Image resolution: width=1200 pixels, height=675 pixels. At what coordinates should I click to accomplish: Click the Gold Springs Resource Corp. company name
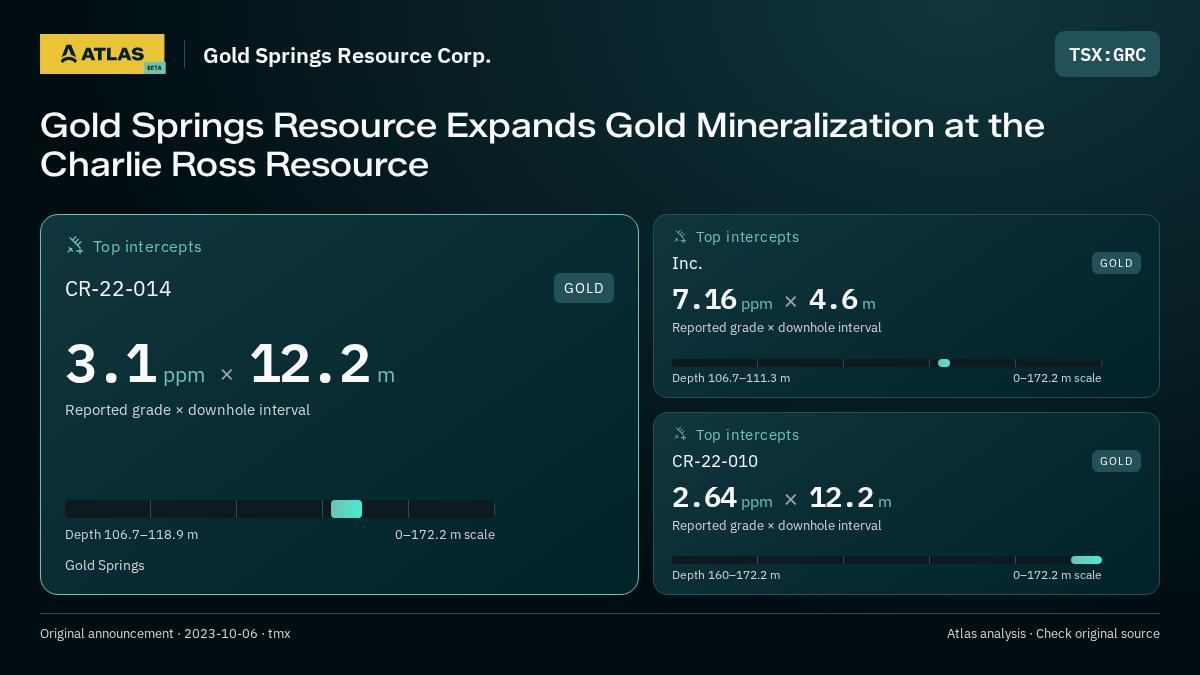click(347, 55)
